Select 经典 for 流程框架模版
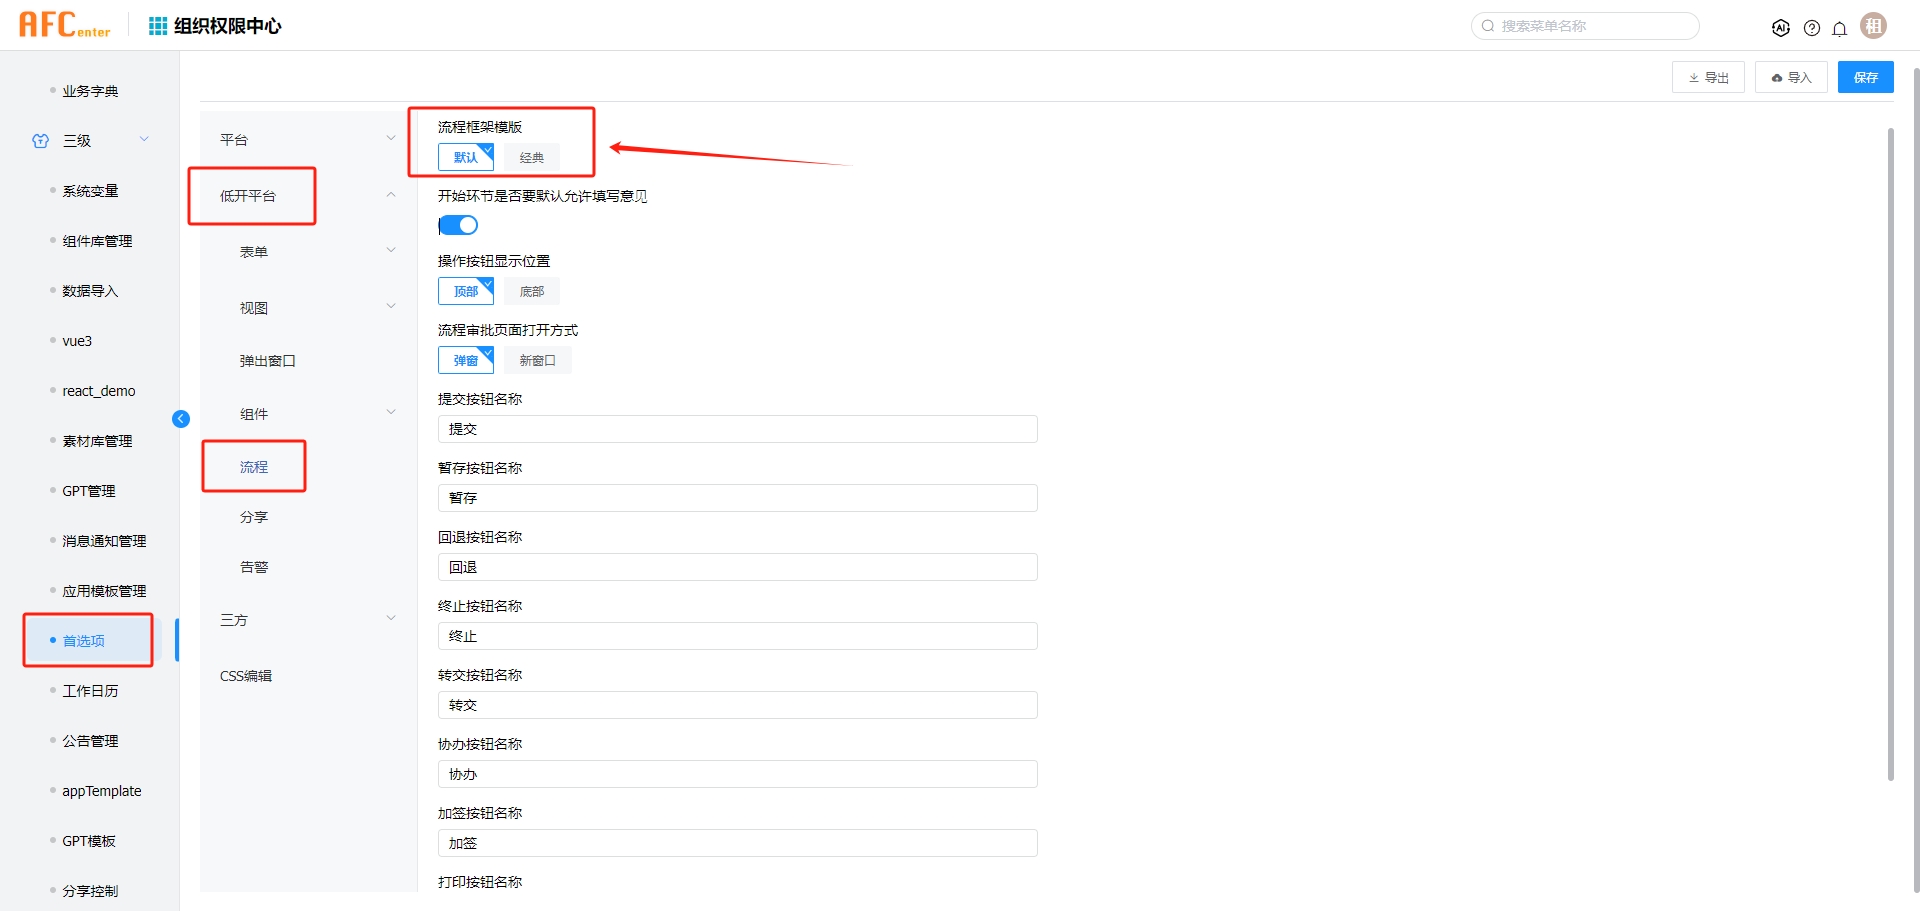 pyautogui.click(x=531, y=157)
